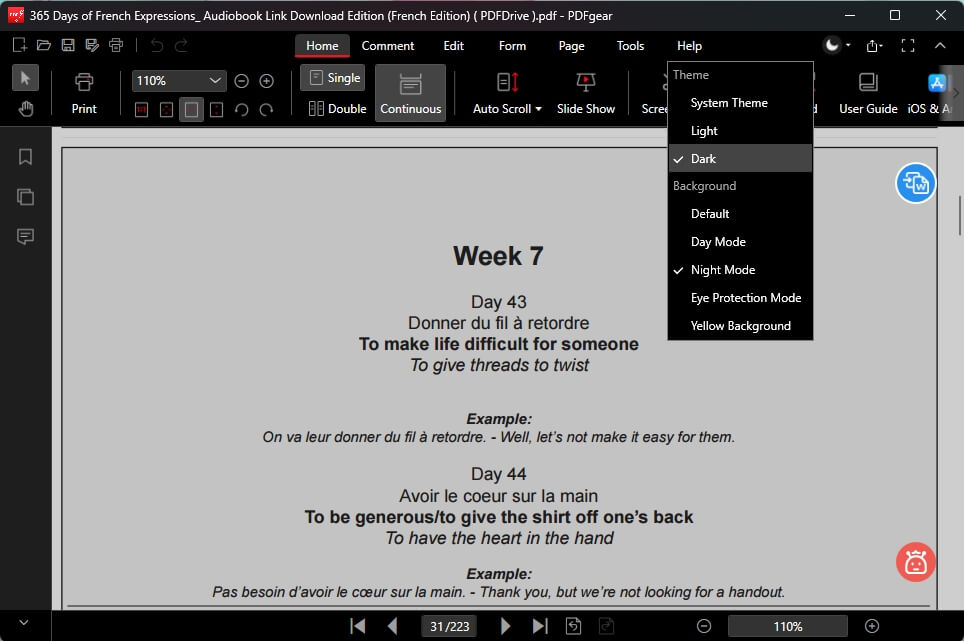Choose Yellow Background option

click(x=740, y=326)
